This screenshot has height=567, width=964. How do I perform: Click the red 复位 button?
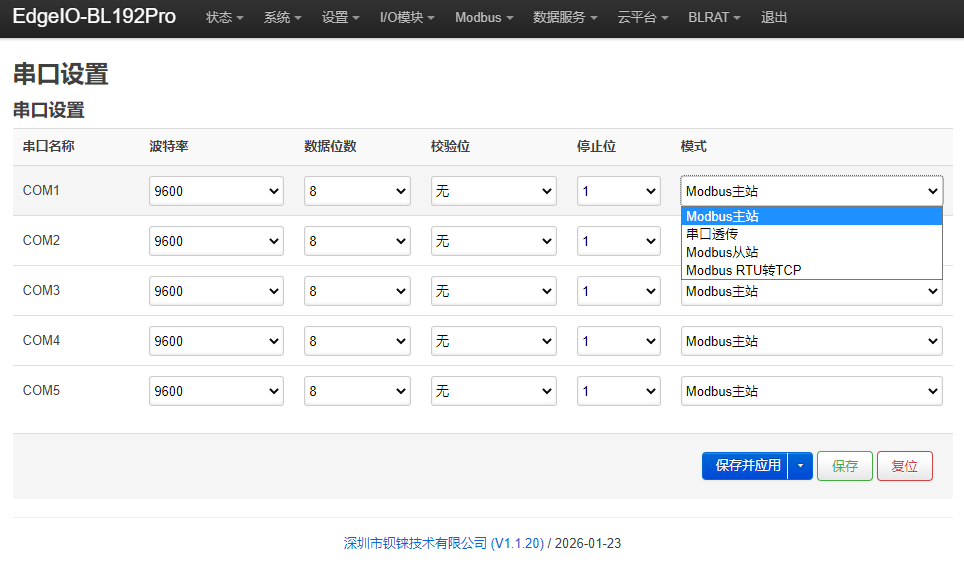point(904,466)
